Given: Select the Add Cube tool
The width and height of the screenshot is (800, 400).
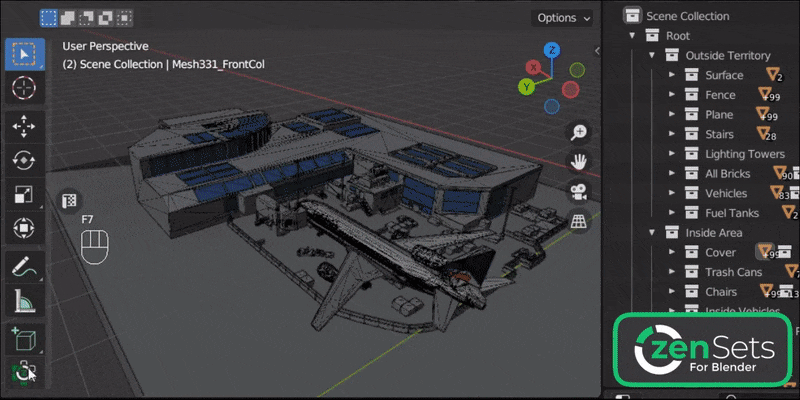Looking at the screenshot, I should [x=23, y=339].
